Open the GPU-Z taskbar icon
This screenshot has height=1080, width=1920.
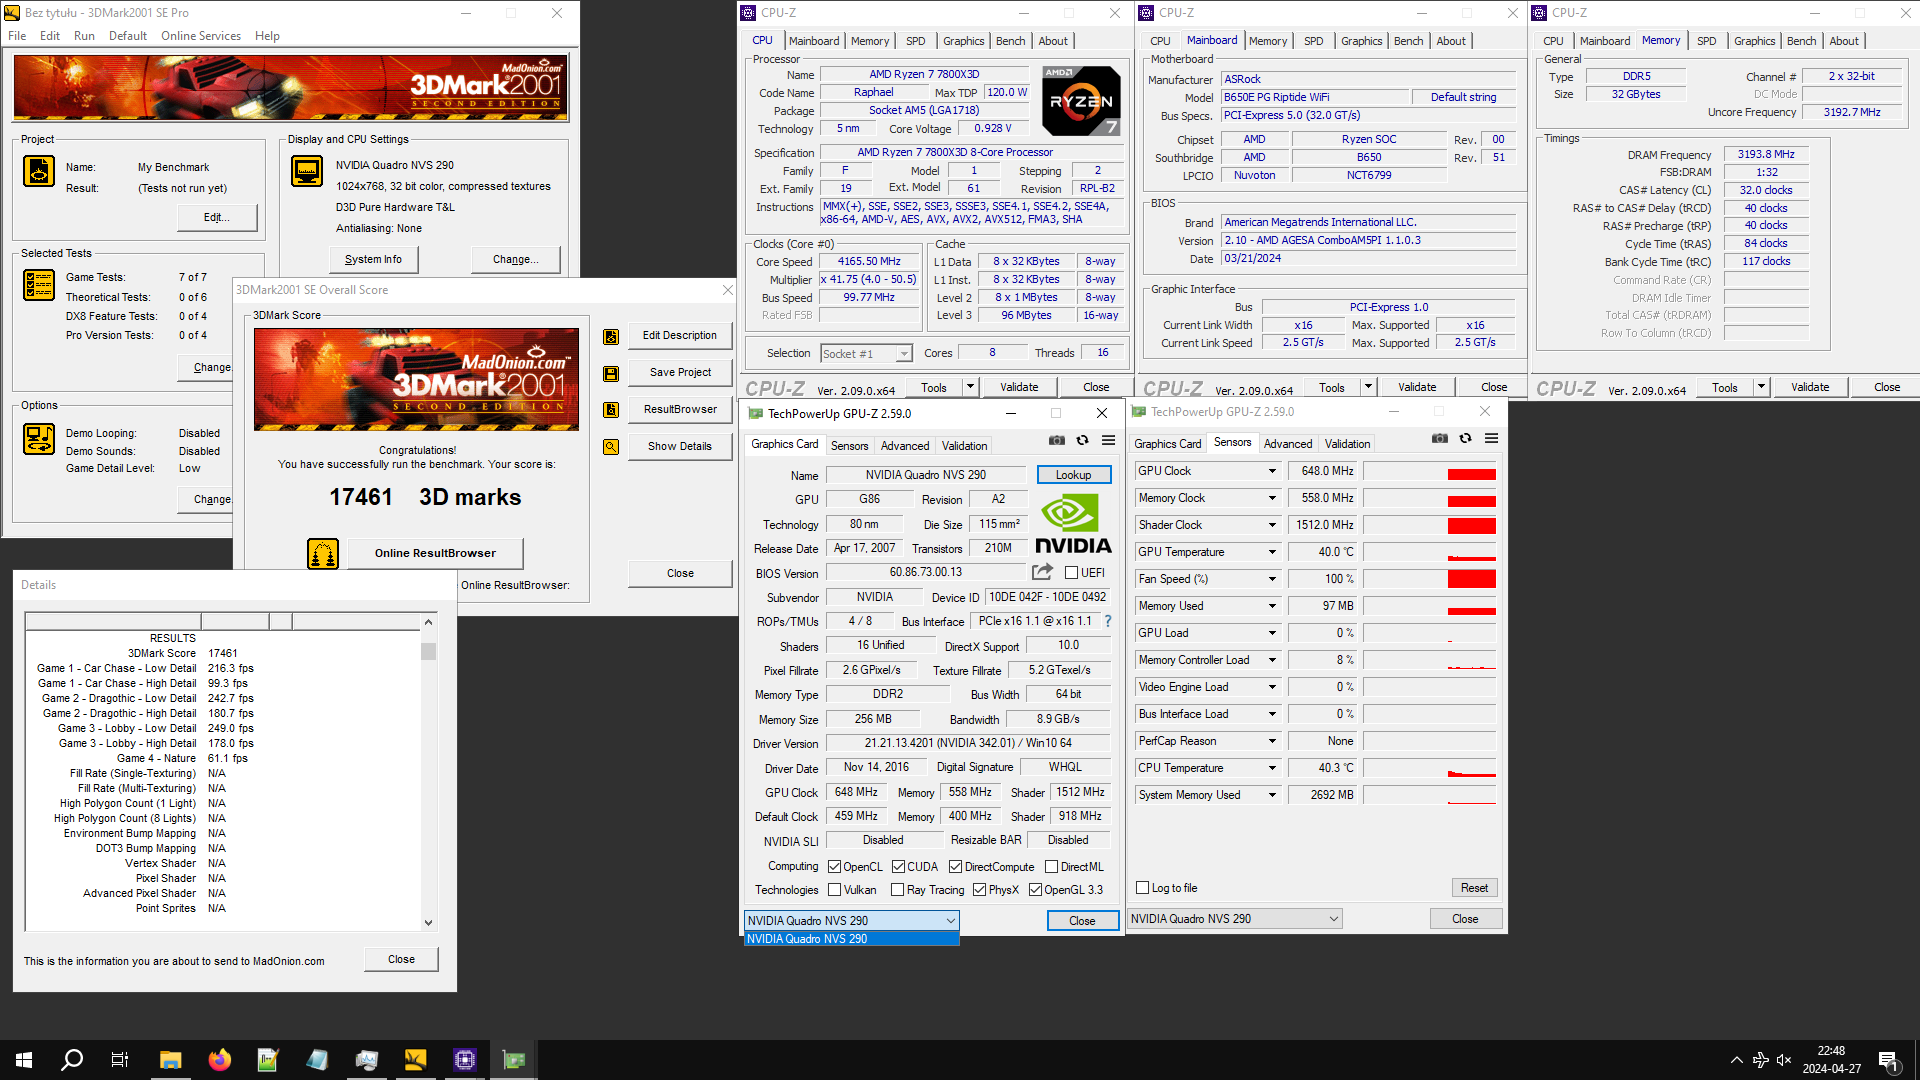click(514, 1060)
